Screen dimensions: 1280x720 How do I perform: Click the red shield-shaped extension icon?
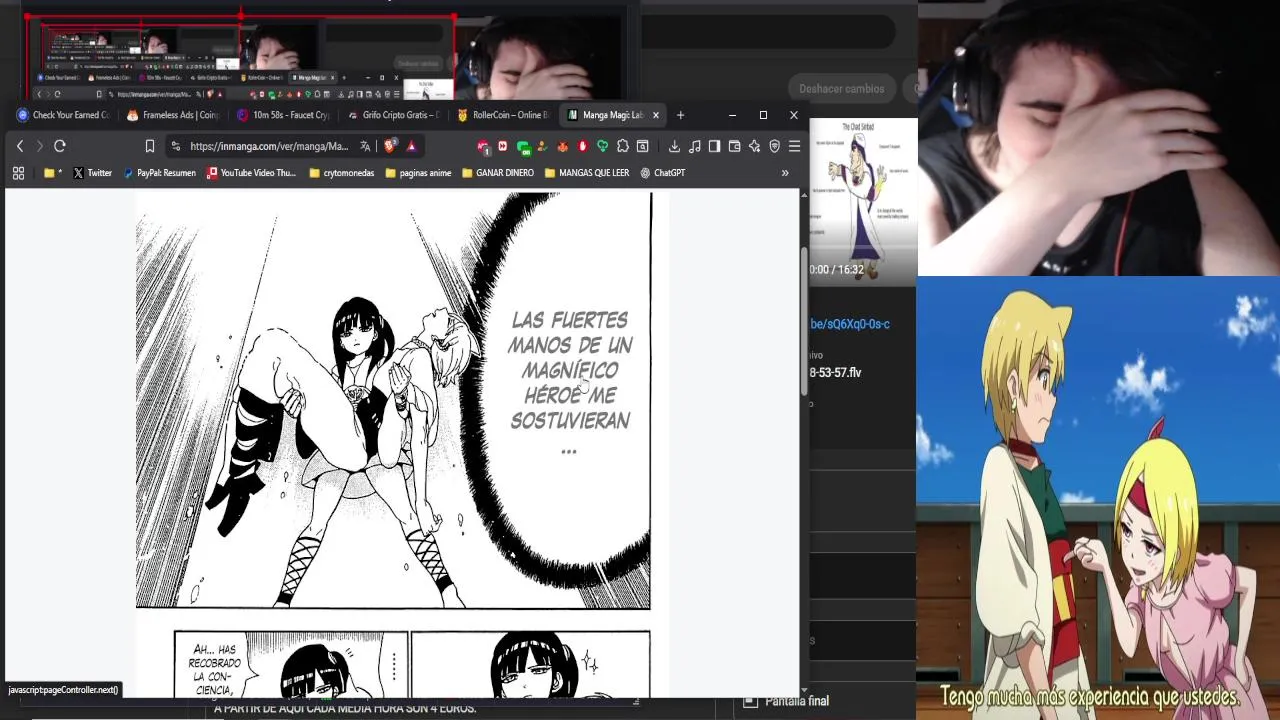pyautogui.click(x=583, y=146)
